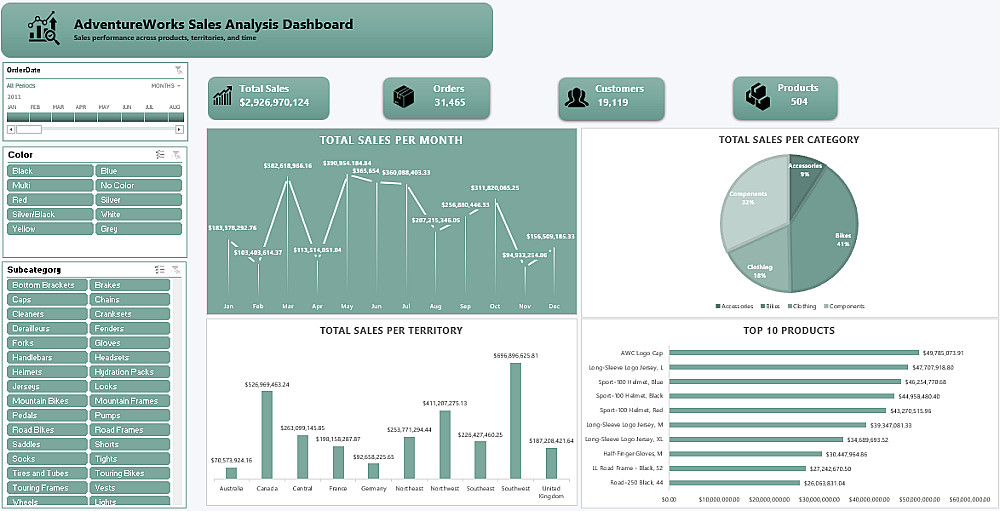Clear the Color slicer filter
Screen dimensions: 1000x511
pyautogui.click(x=177, y=155)
